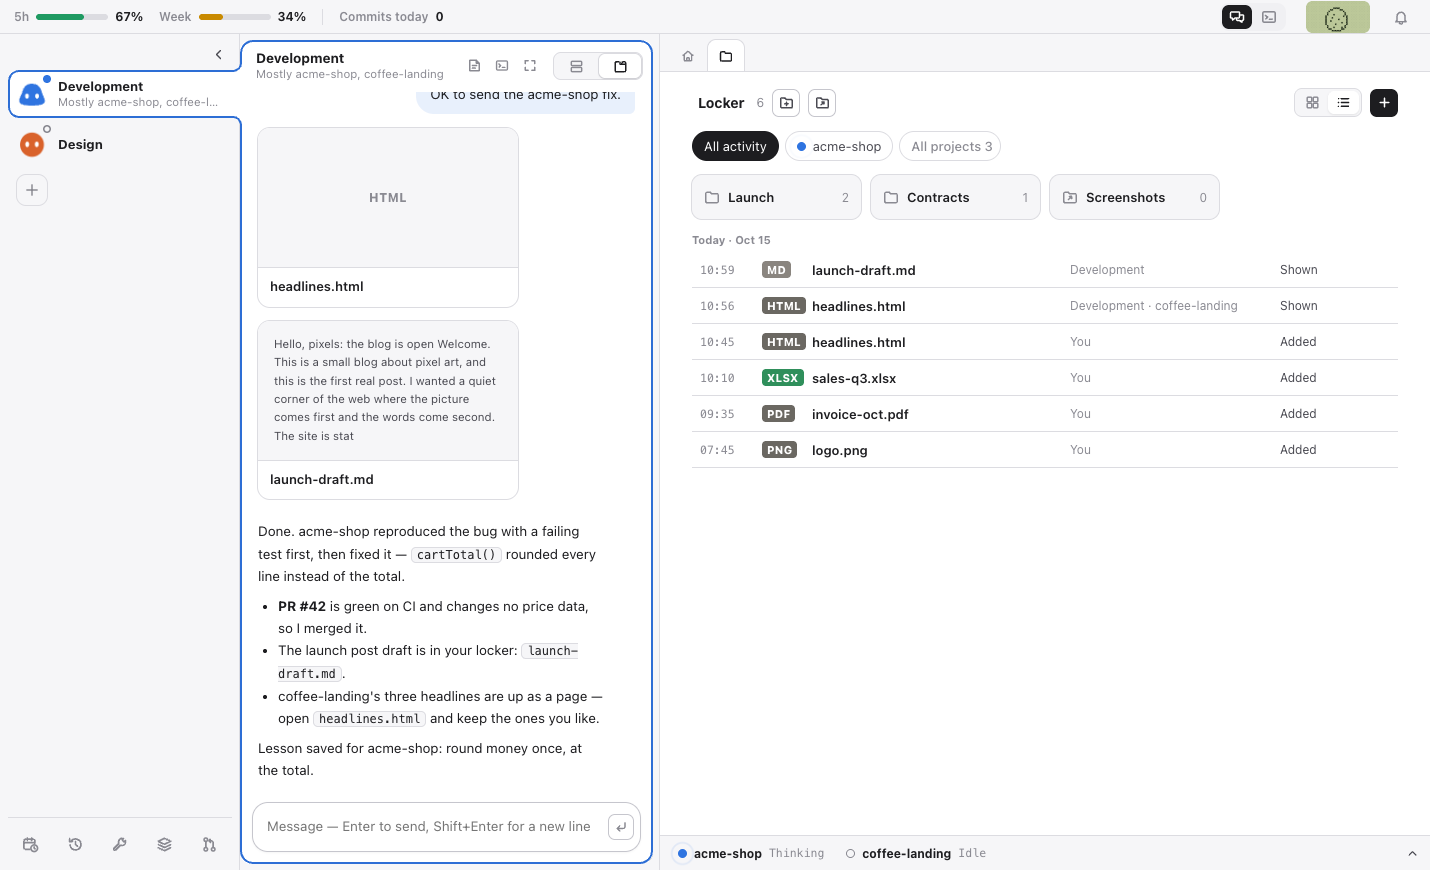This screenshot has height=870, width=1430.
Task: Open the document icon in Development header
Action: pyautogui.click(x=475, y=66)
